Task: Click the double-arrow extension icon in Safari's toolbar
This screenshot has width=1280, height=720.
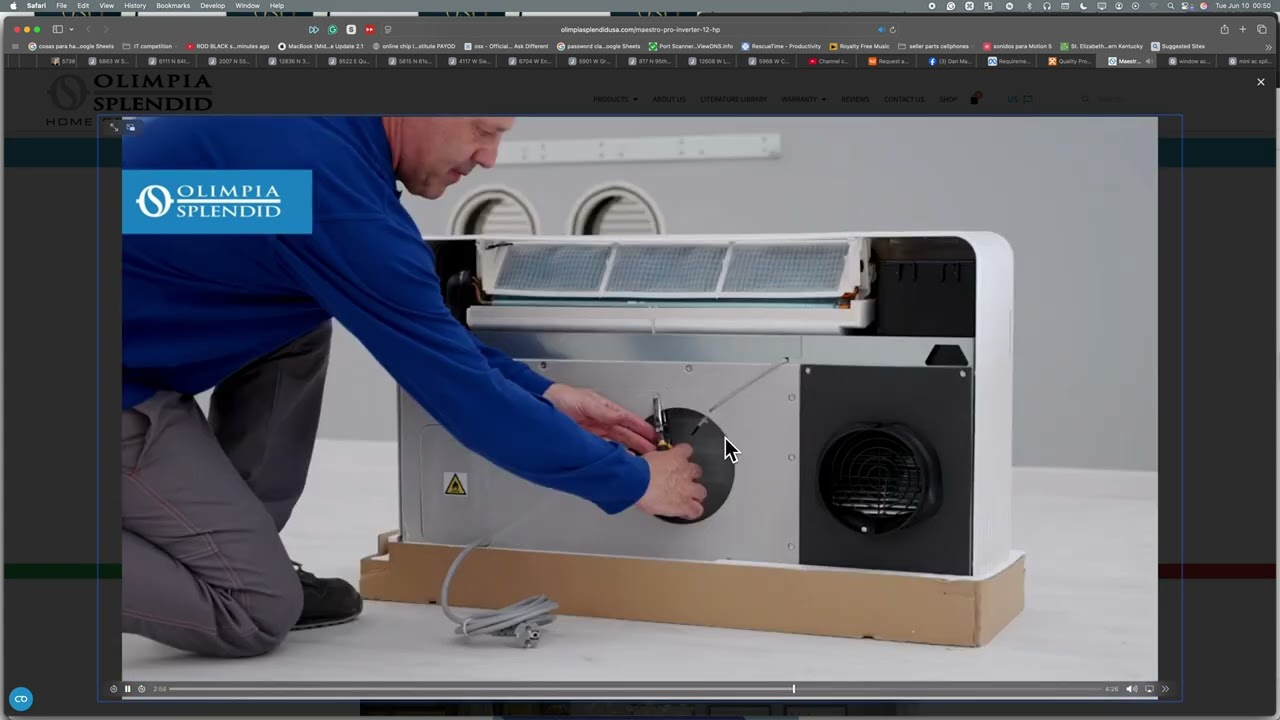Action: [314, 30]
